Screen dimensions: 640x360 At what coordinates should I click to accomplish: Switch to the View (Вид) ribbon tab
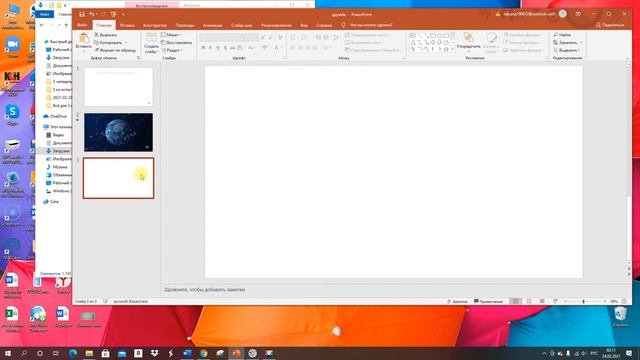point(304,25)
